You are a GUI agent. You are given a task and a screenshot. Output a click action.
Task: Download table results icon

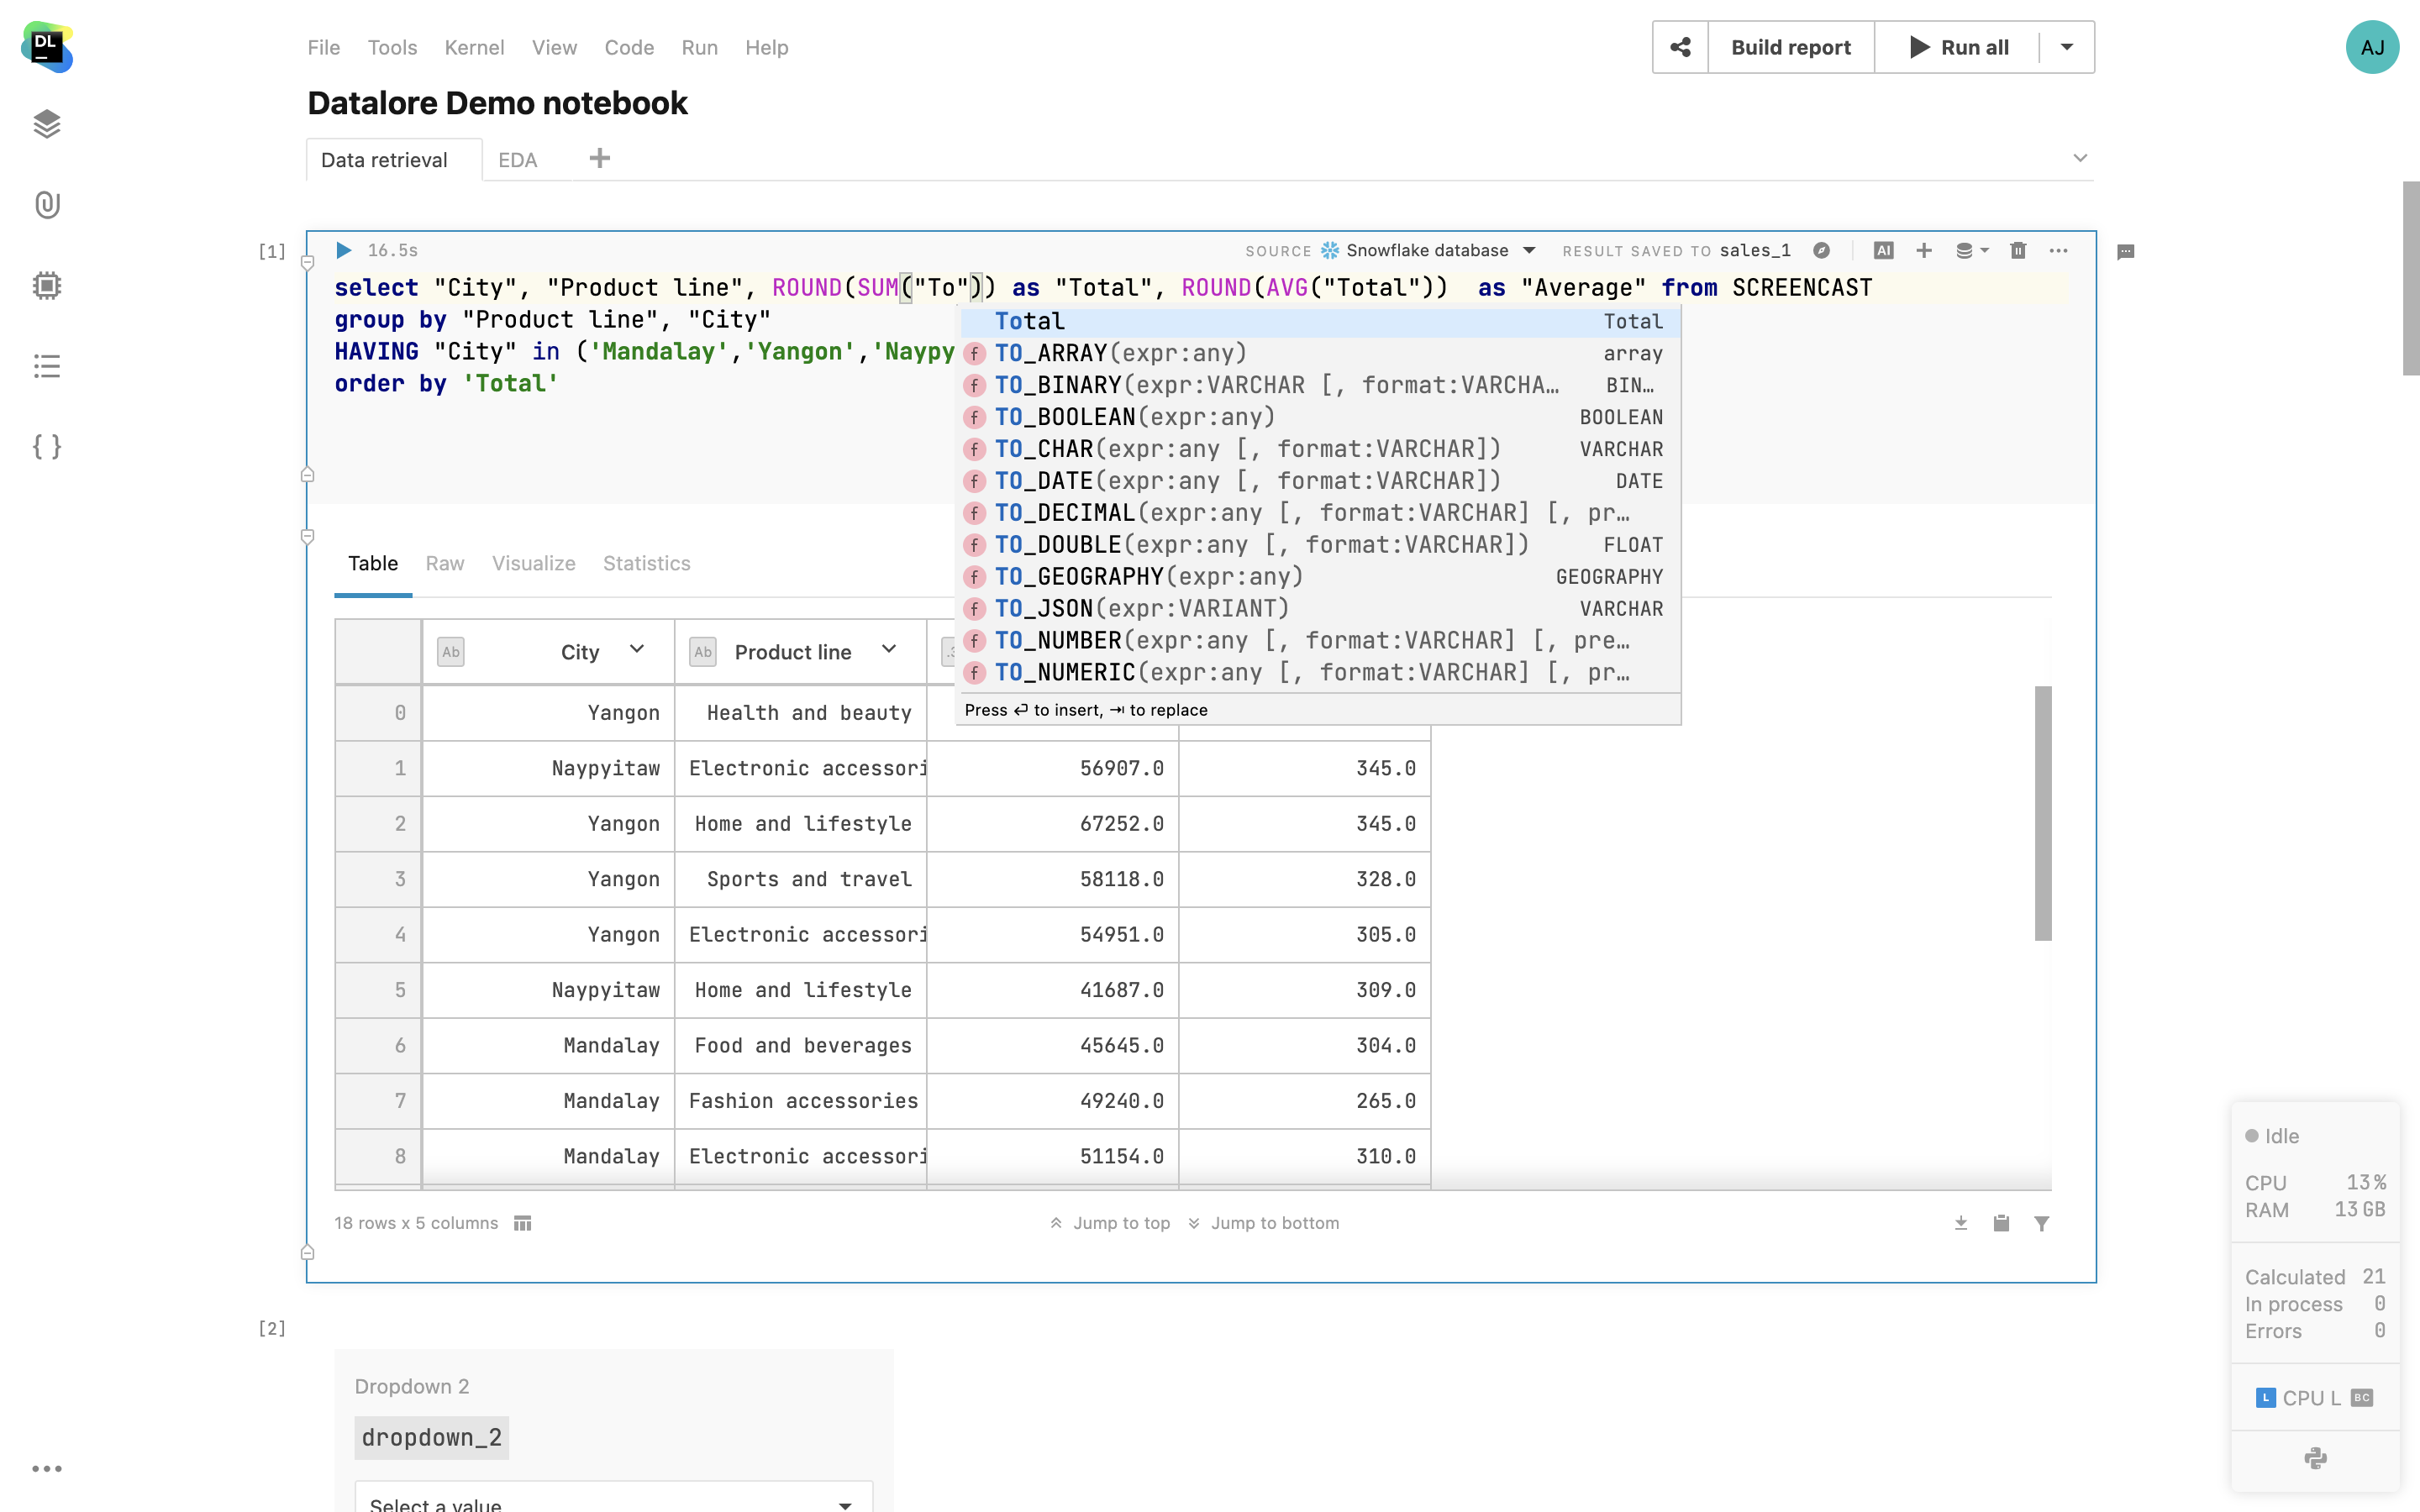click(x=1960, y=1223)
